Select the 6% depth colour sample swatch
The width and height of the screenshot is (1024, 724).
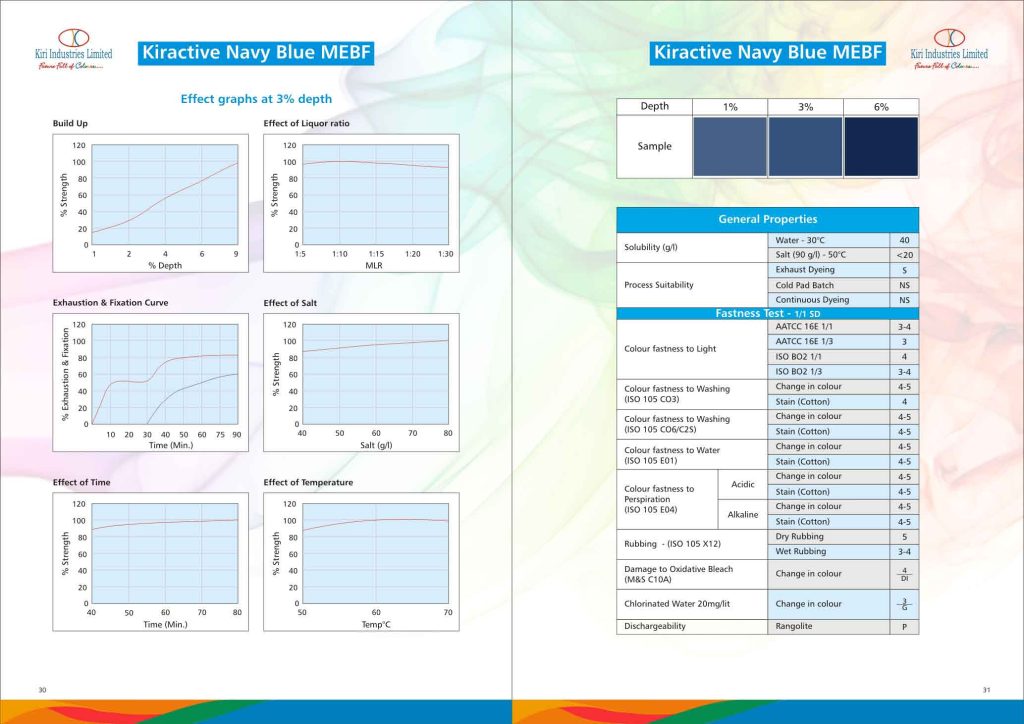(x=881, y=147)
